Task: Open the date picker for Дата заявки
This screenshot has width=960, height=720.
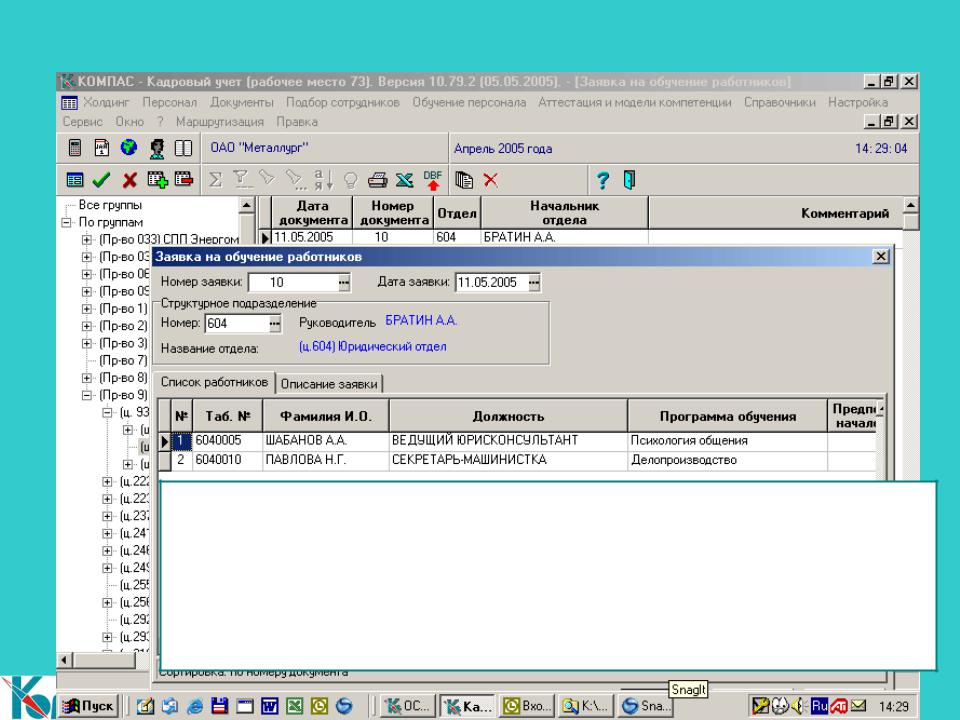Action: (534, 282)
